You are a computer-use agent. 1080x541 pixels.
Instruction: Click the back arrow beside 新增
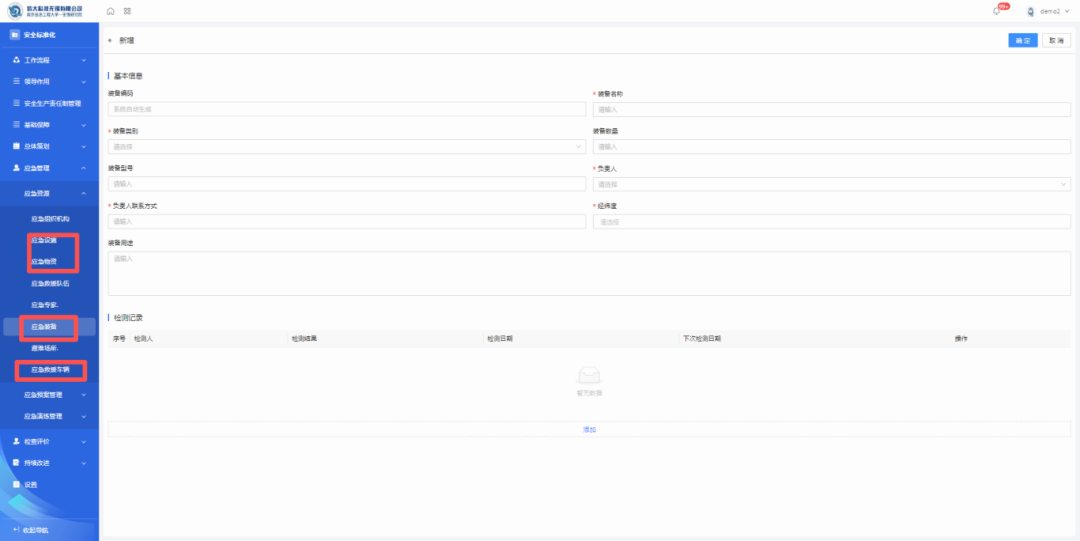(x=110, y=41)
